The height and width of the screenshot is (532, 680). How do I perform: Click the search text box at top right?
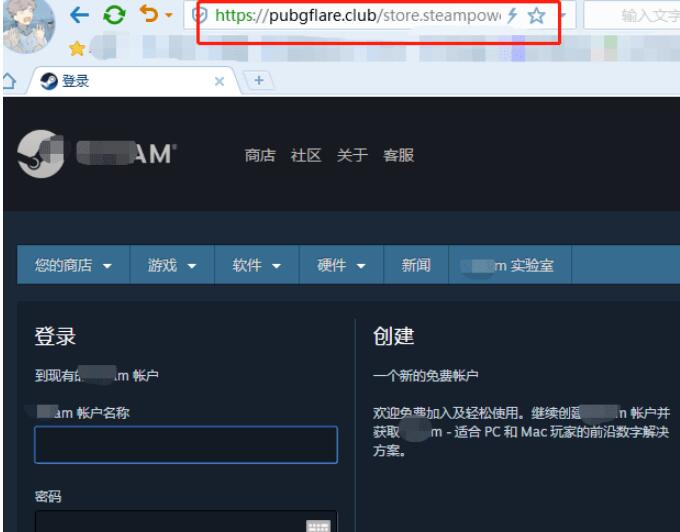[632, 16]
